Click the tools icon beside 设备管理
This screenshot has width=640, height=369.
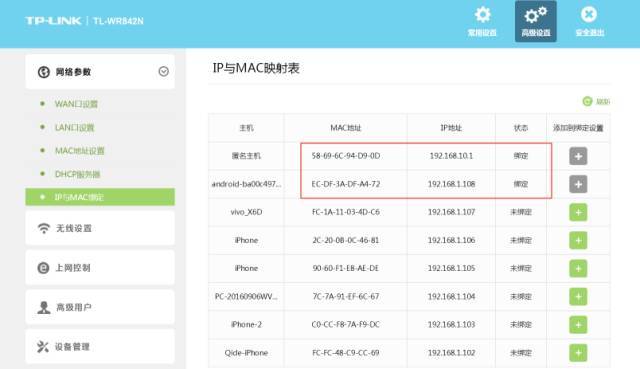click(x=43, y=347)
